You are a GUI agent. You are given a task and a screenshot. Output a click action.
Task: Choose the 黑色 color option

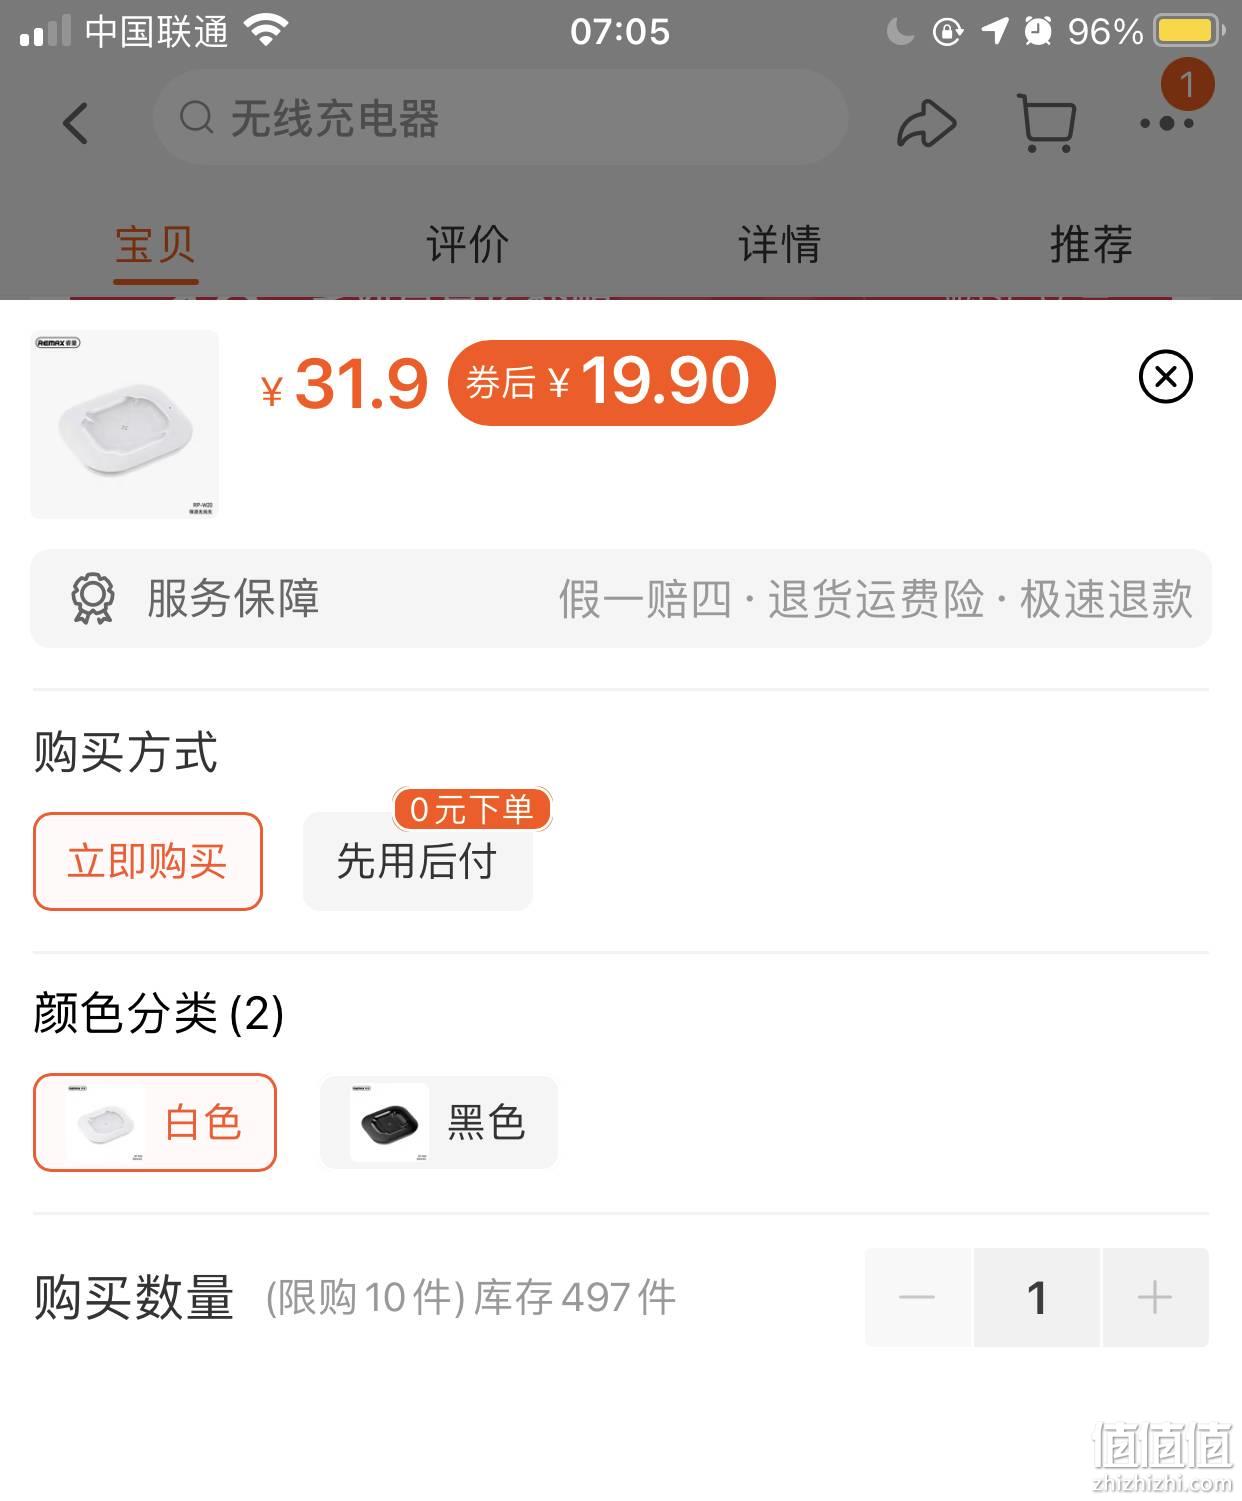[x=439, y=1122]
